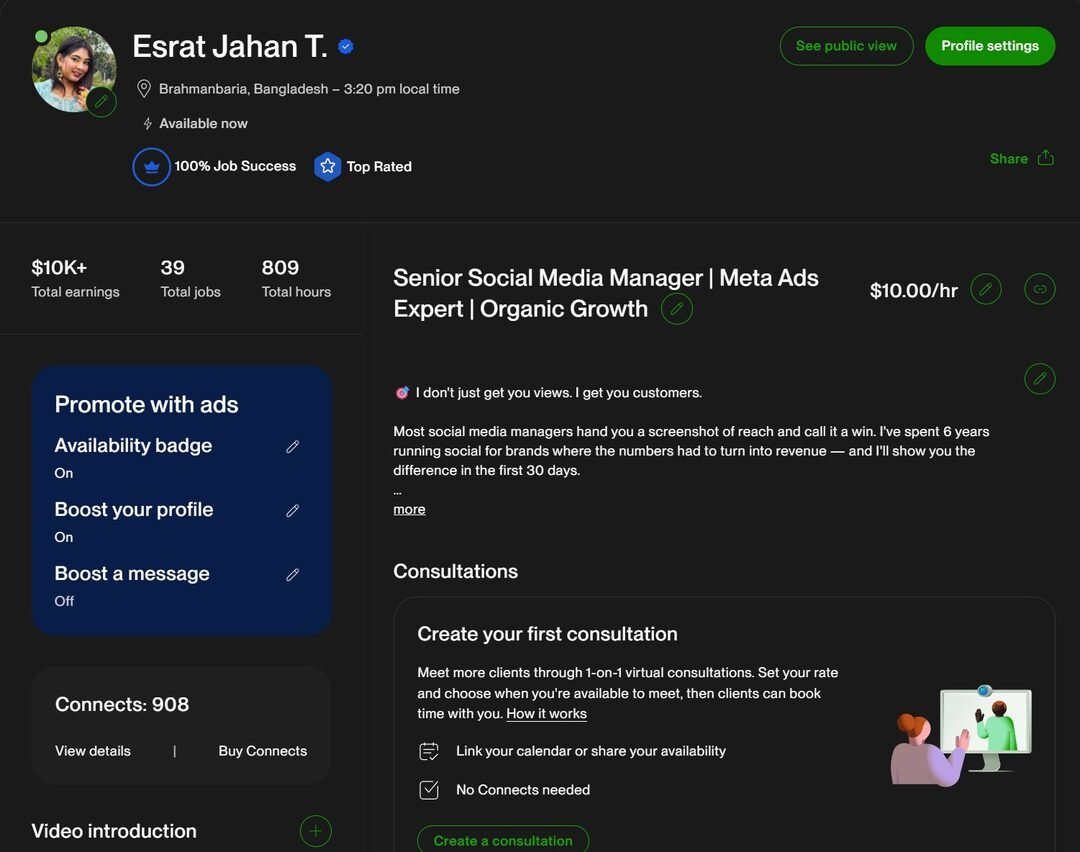Click the Senior Social Media Manager title

pos(605,293)
